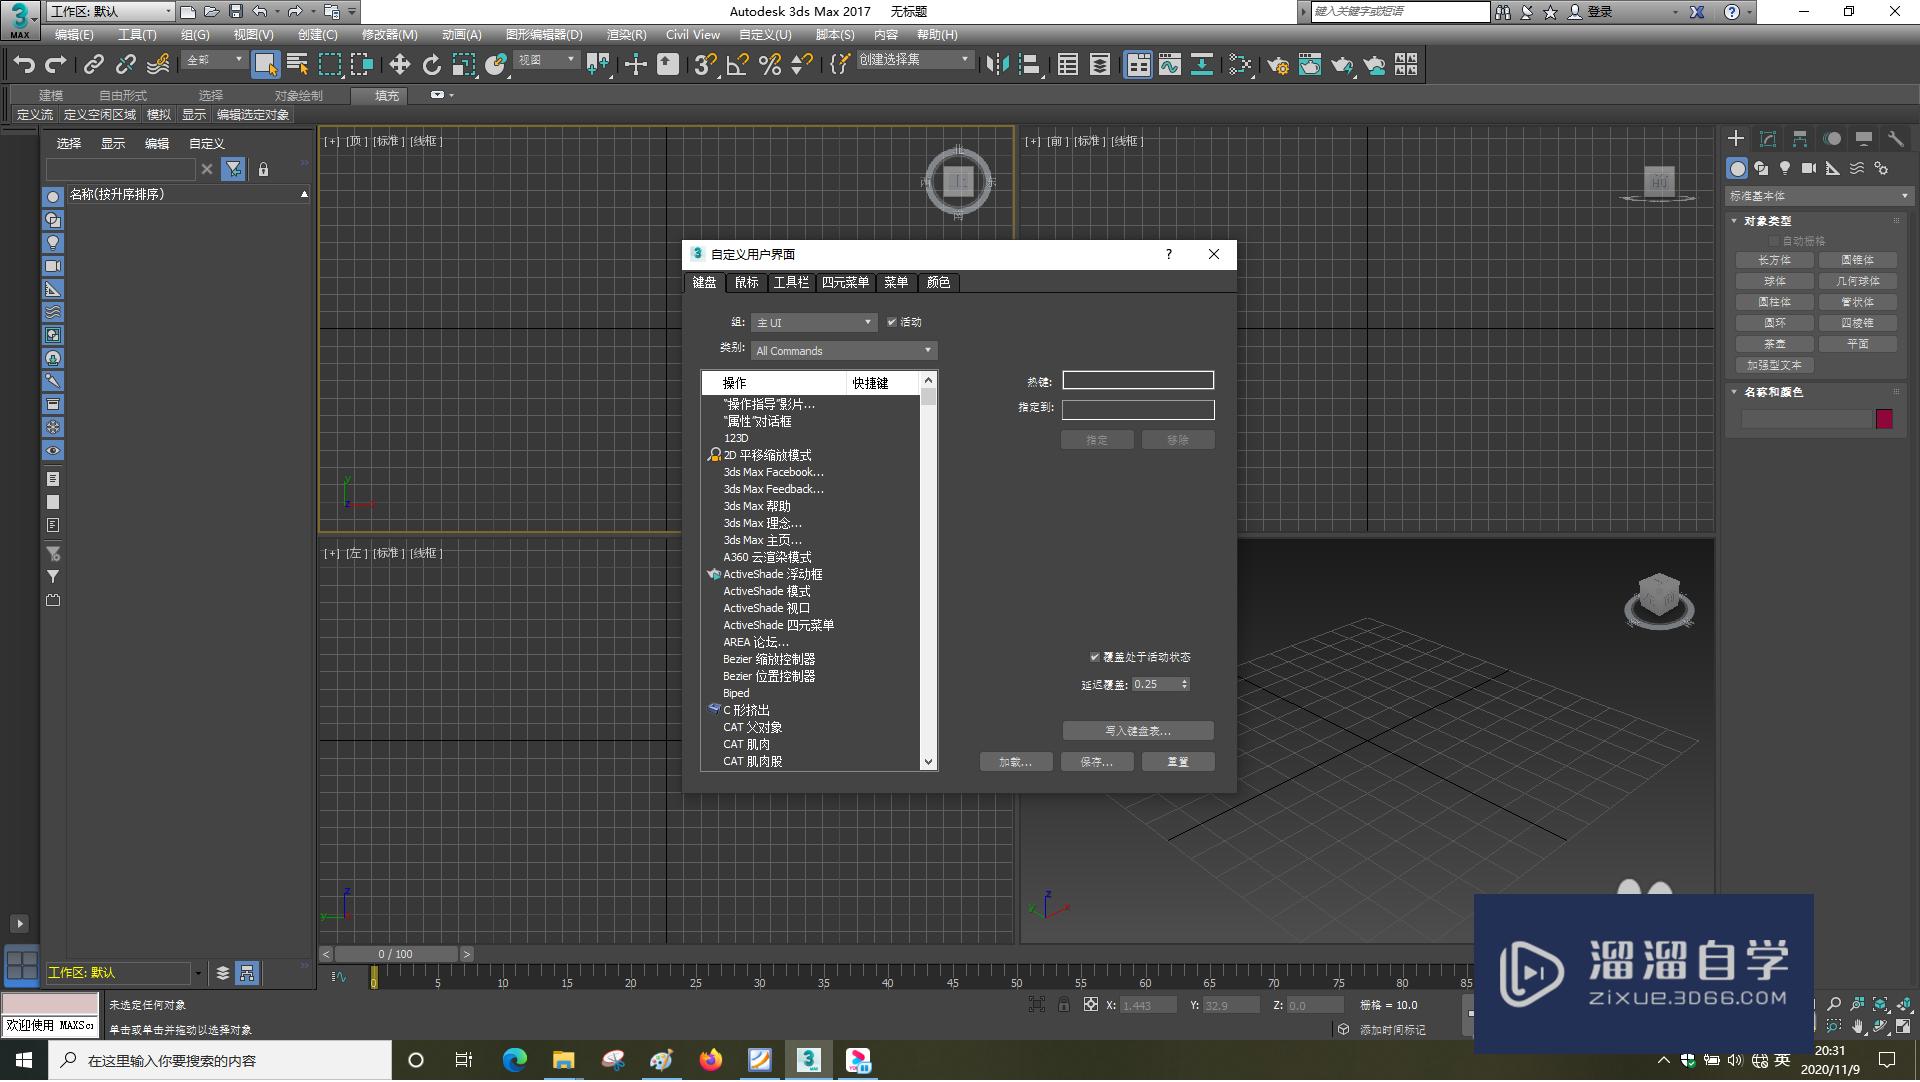Activate the Select Object tool
Image resolution: width=1920 pixels, height=1082 pixels.
click(265, 65)
